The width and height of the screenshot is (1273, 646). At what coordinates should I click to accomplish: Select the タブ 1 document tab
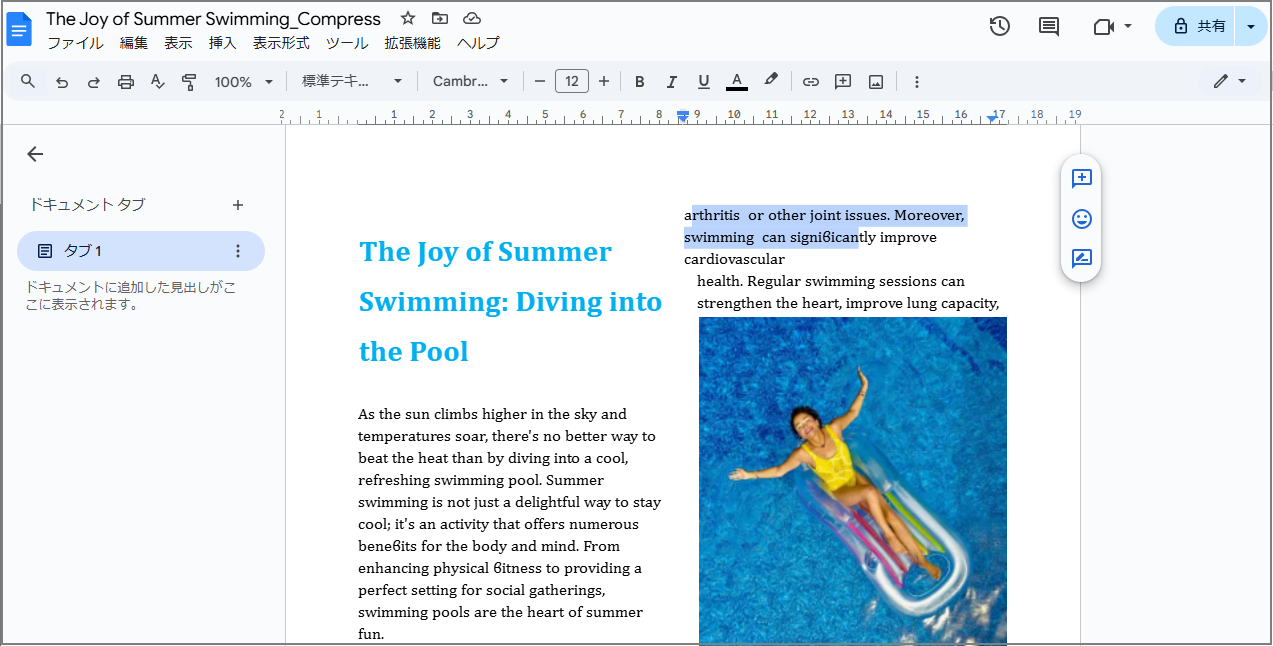click(x=141, y=251)
